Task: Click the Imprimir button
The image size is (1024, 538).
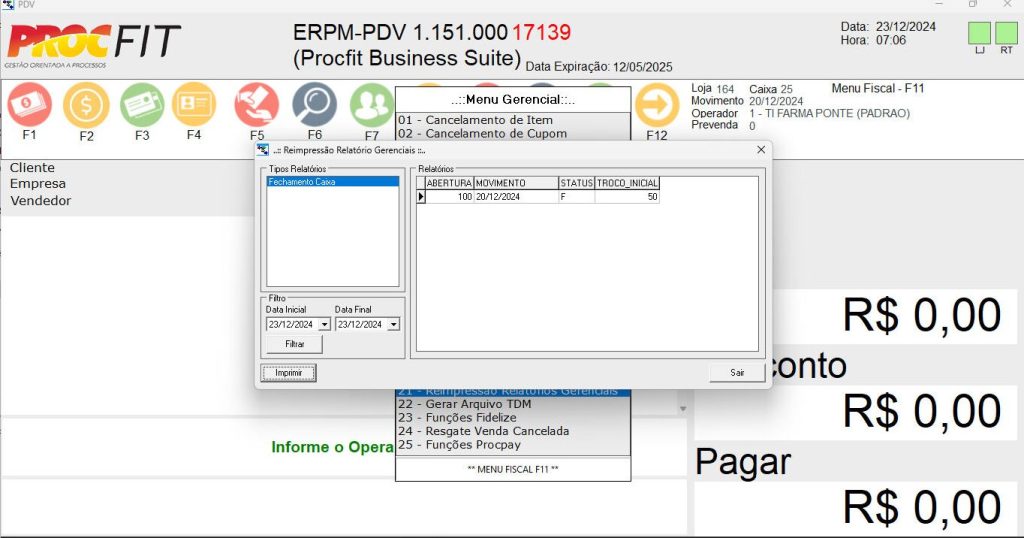Action: tap(289, 373)
